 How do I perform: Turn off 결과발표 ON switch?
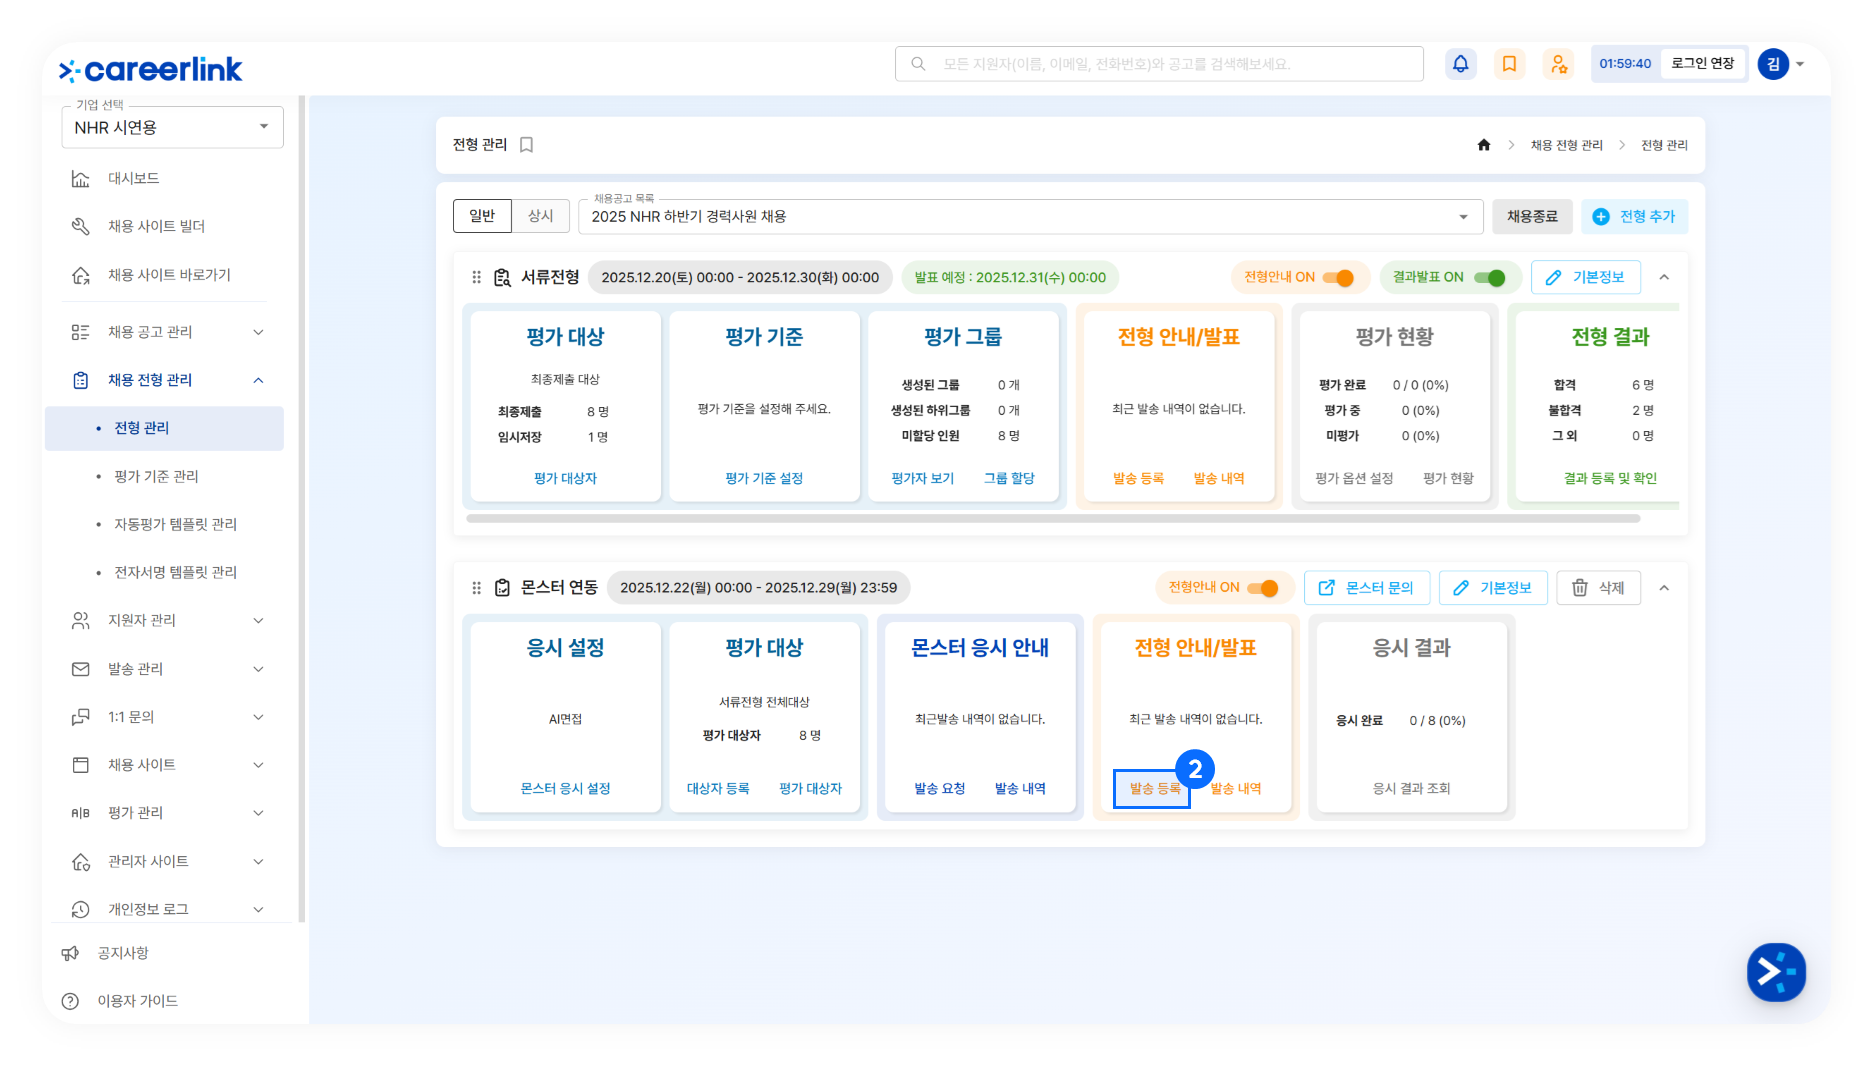pyautogui.click(x=1489, y=278)
